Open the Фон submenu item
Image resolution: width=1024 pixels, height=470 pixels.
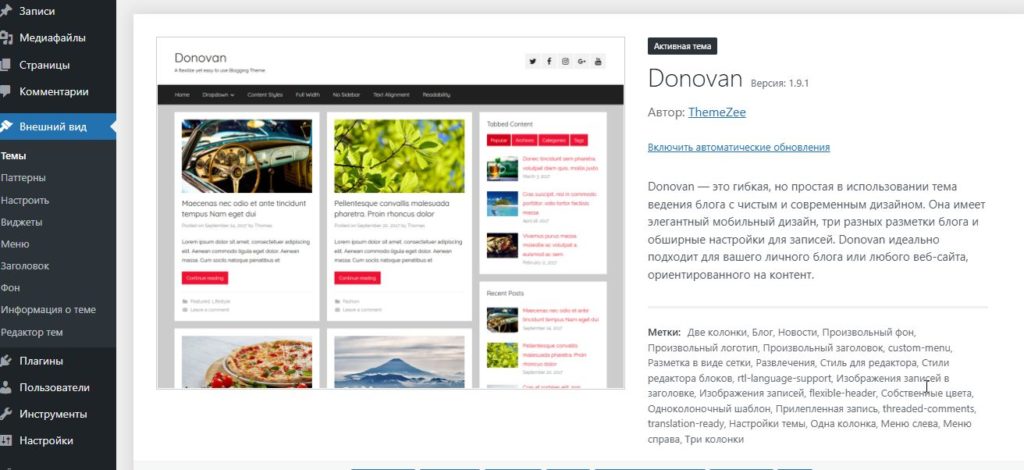coord(10,288)
